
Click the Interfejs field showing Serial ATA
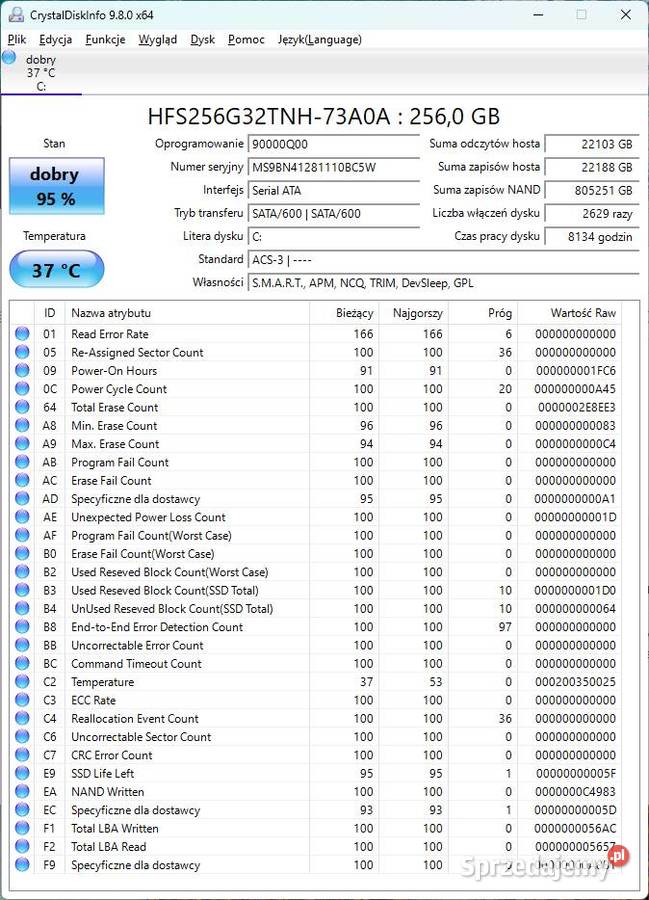pyautogui.click(x=333, y=191)
